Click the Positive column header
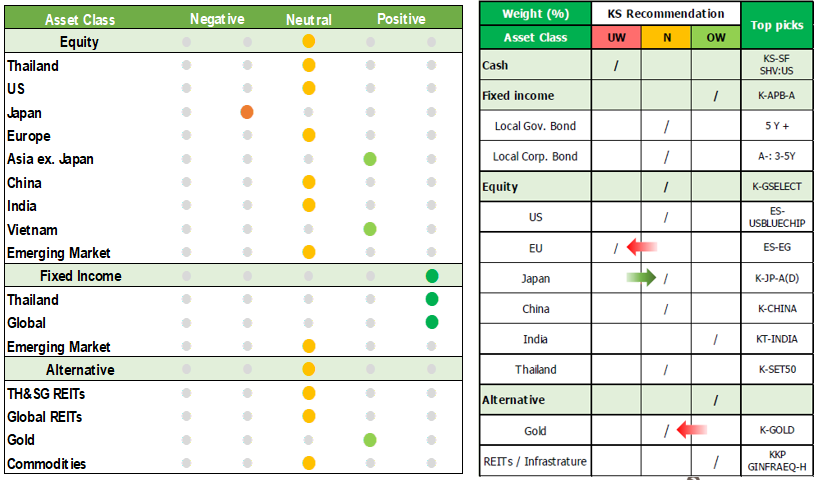The width and height of the screenshot is (817, 480). (401, 19)
